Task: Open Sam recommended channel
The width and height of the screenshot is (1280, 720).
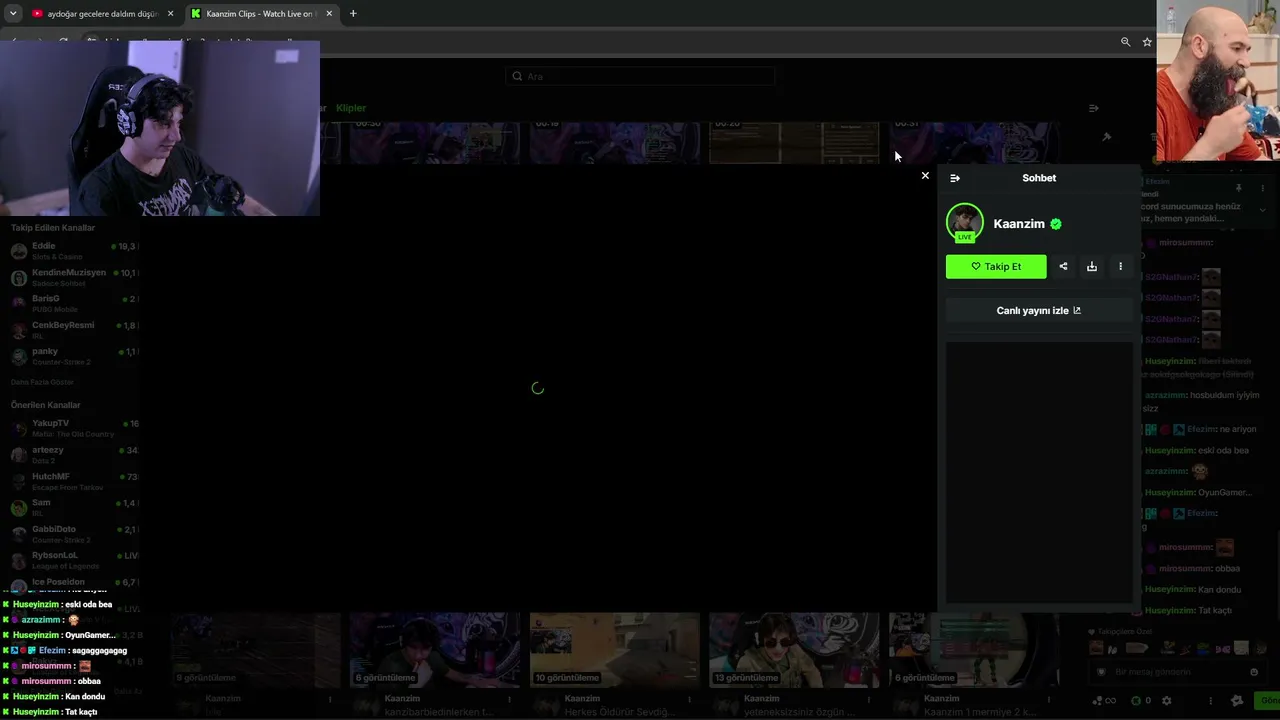Action: click(x=74, y=508)
